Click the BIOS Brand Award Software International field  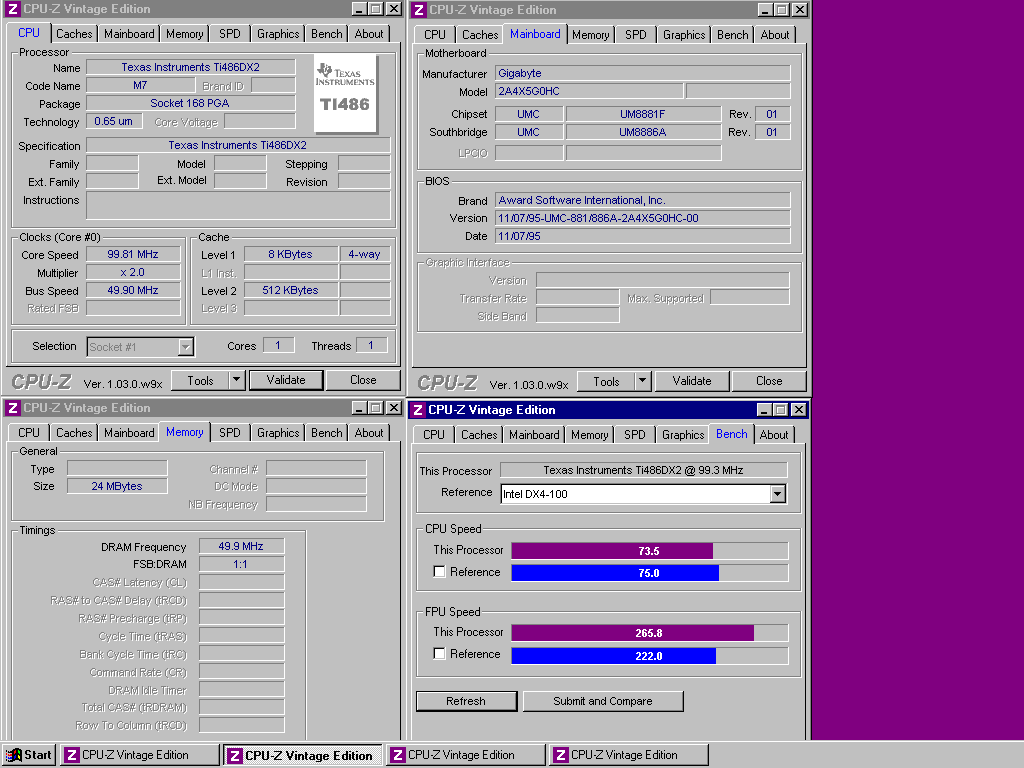click(x=643, y=200)
